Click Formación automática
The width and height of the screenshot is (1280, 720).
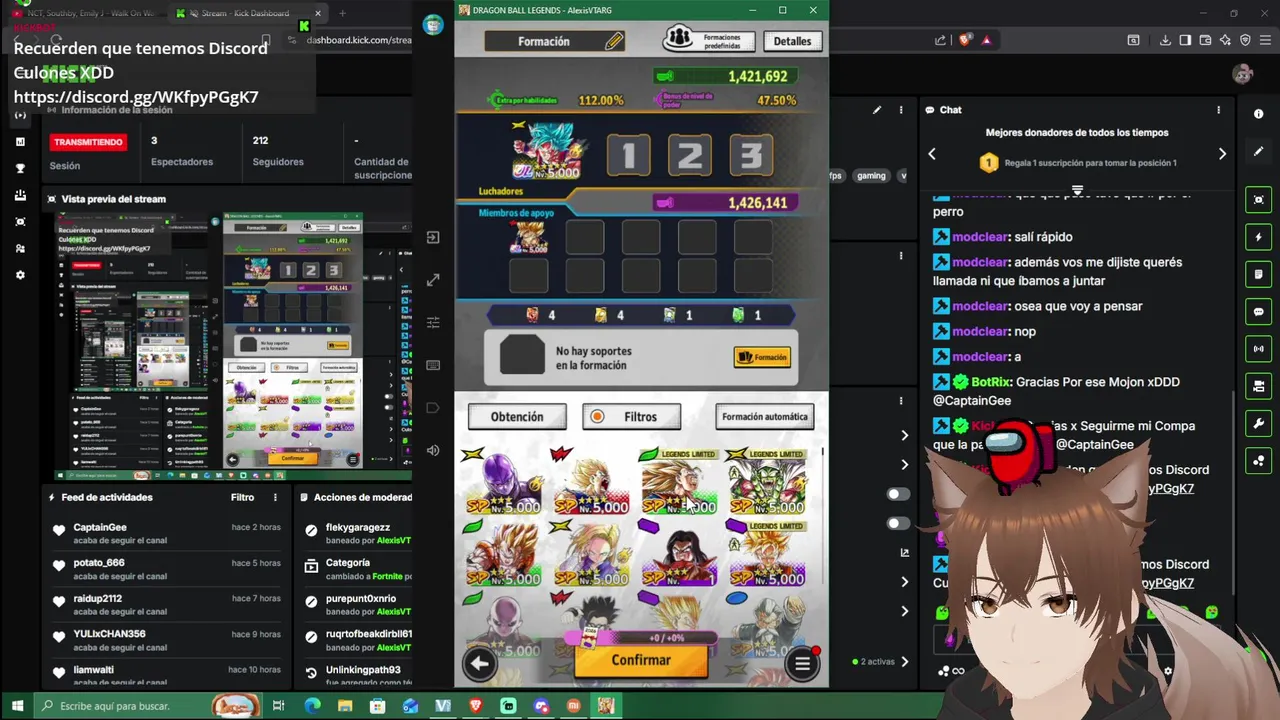(x=765, y=417)
